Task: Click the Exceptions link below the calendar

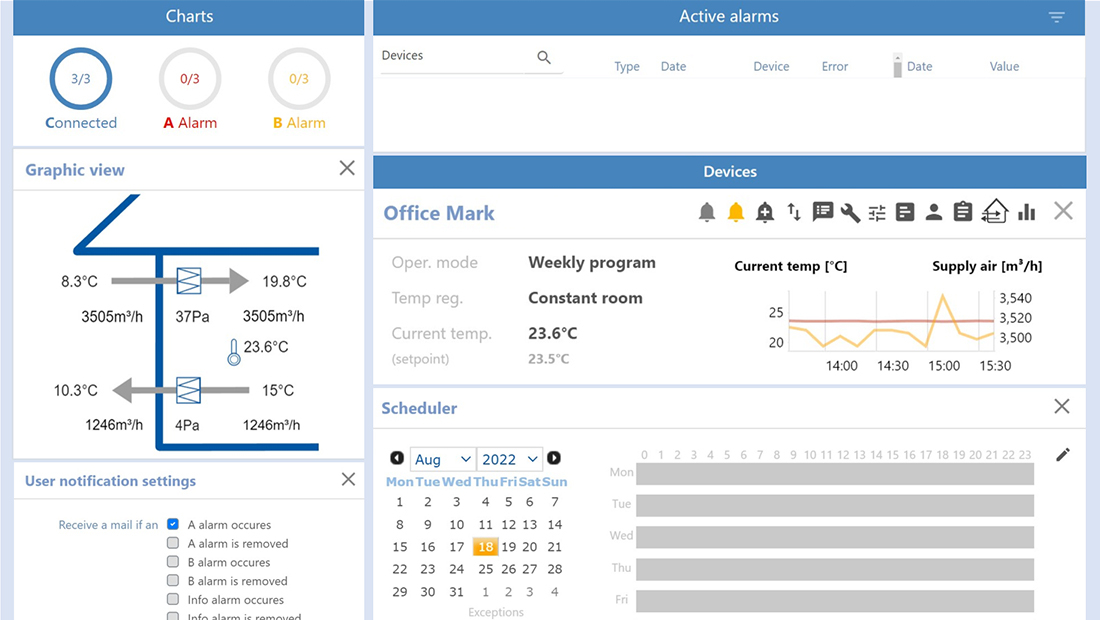Action: (496, 612)
